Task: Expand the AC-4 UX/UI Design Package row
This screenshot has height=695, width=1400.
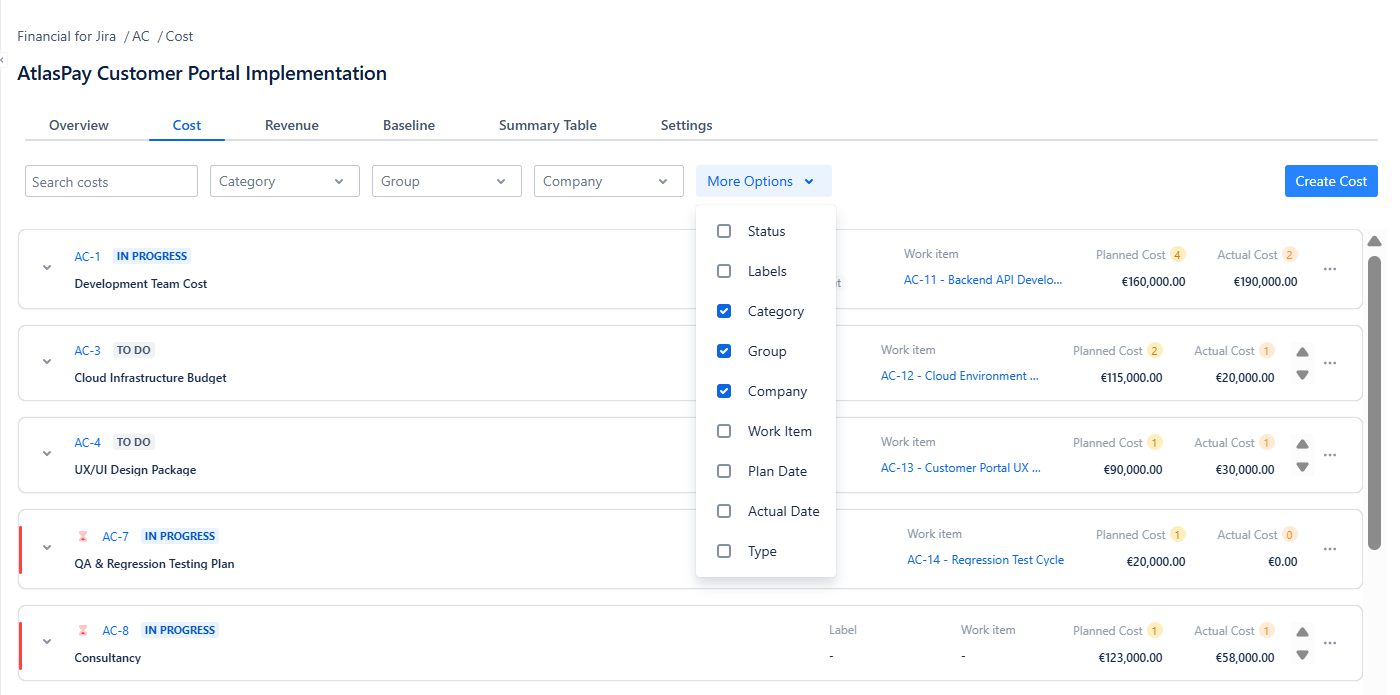Action: point(47,454)
